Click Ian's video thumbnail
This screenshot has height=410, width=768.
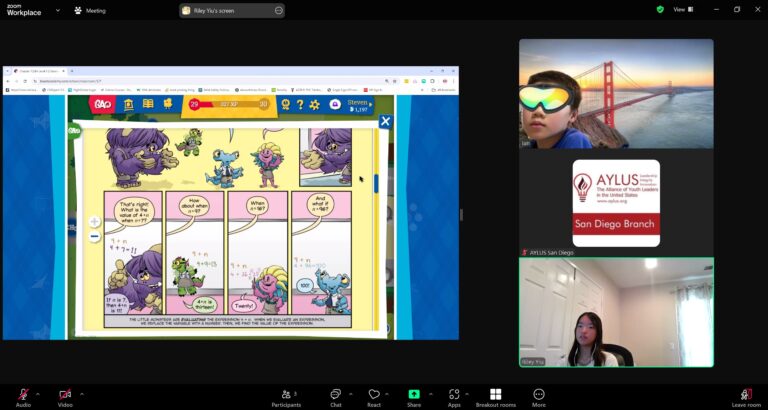(x=616, y=94)
